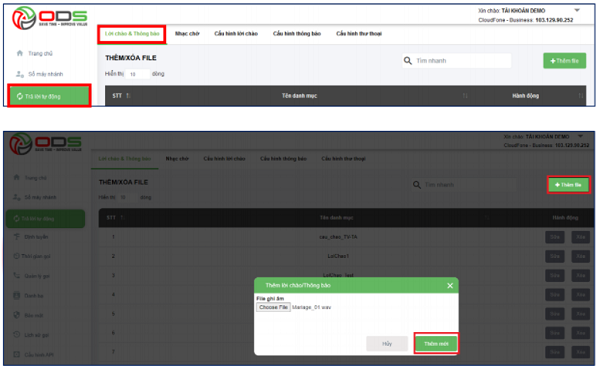Image resolution: width=600 pixels, height=369 pixels.
Task: Click Xóa button in row 7
Action: 580,352
